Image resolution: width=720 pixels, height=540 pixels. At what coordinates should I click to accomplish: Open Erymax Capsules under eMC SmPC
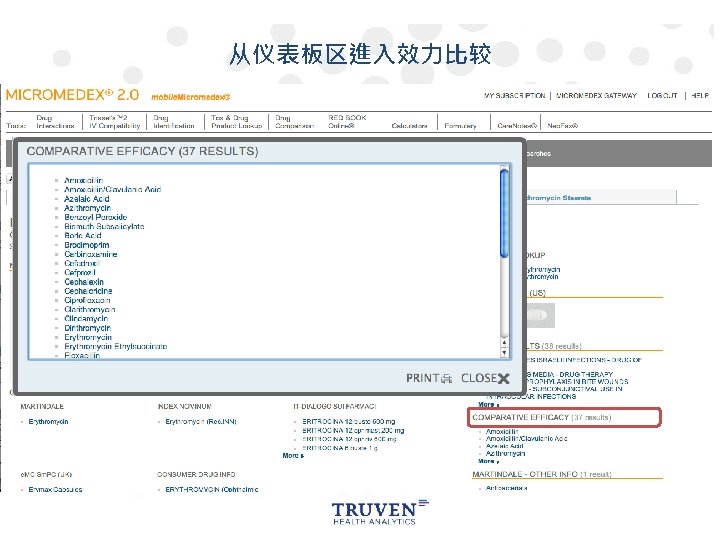(x=55, y=489)
